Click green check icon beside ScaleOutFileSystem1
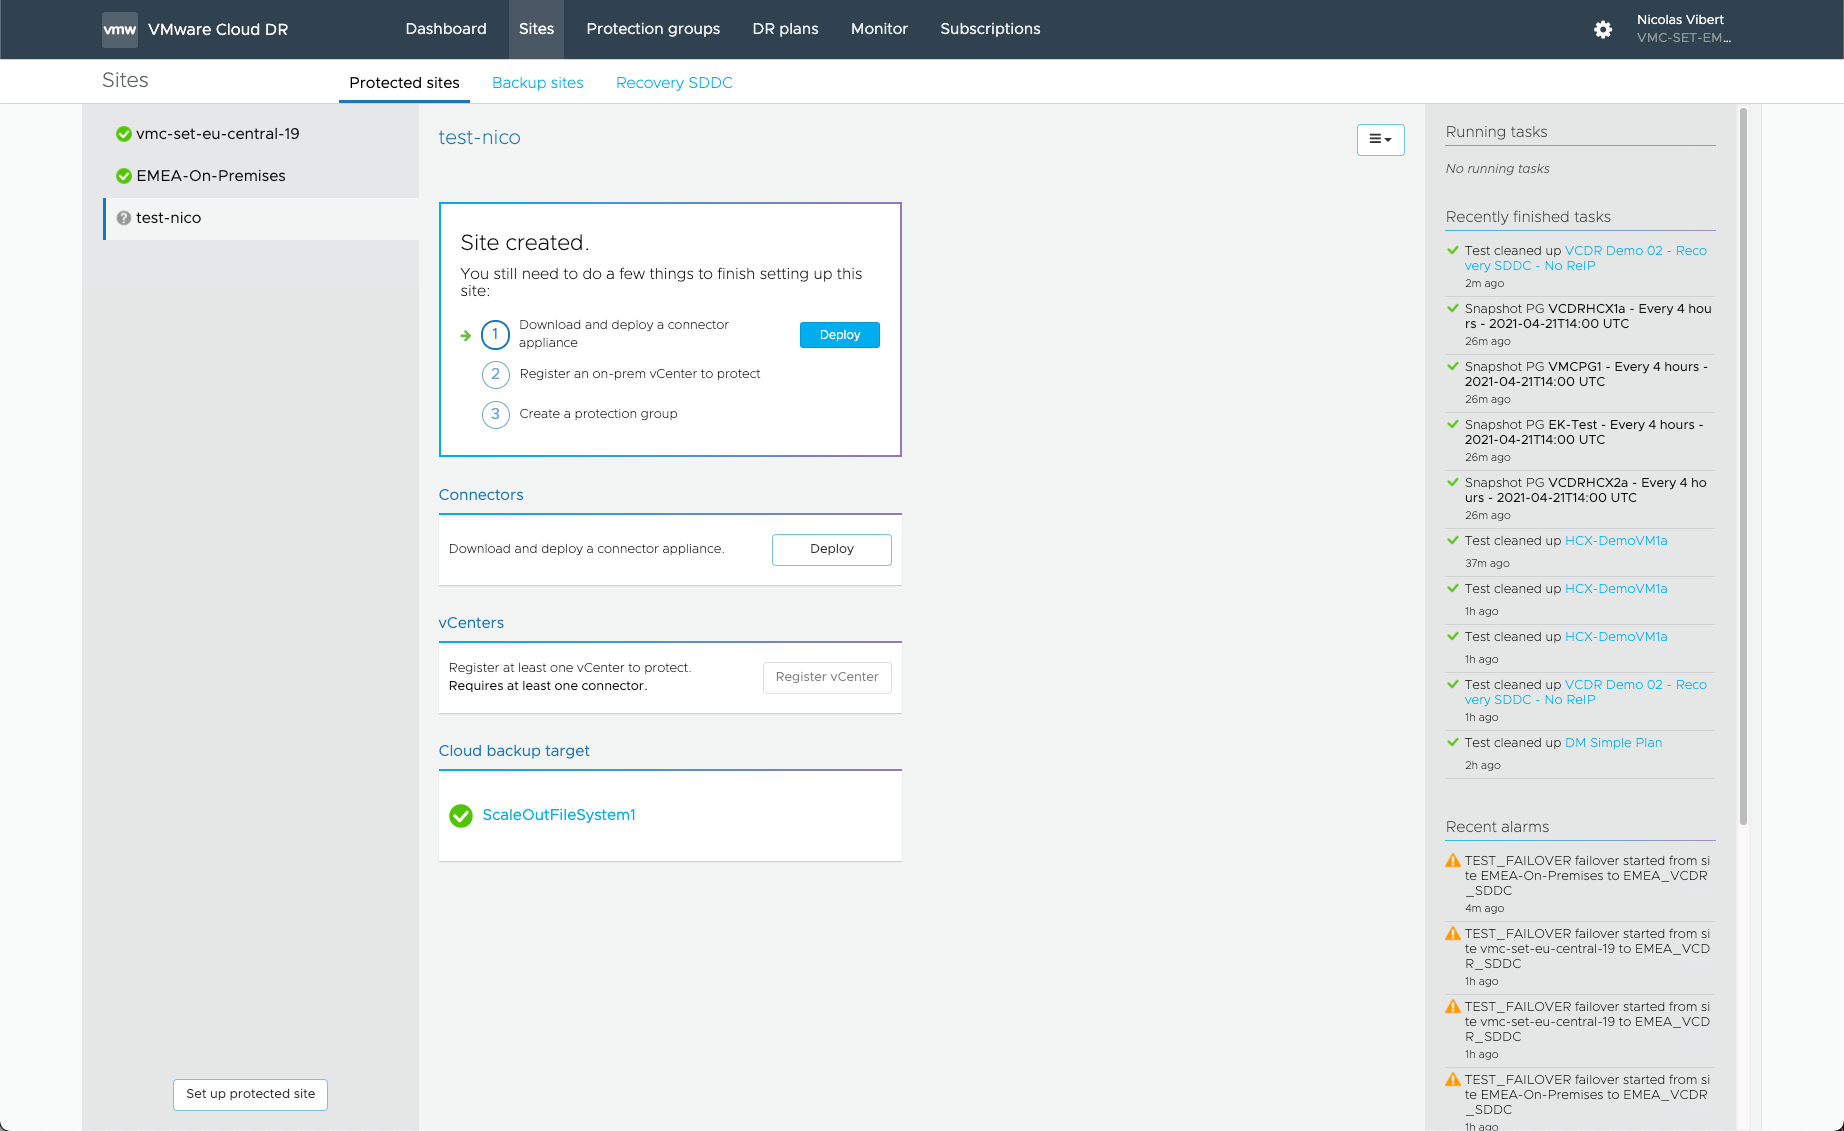Screen dimensions: 1844x1131 coord(461,816)
